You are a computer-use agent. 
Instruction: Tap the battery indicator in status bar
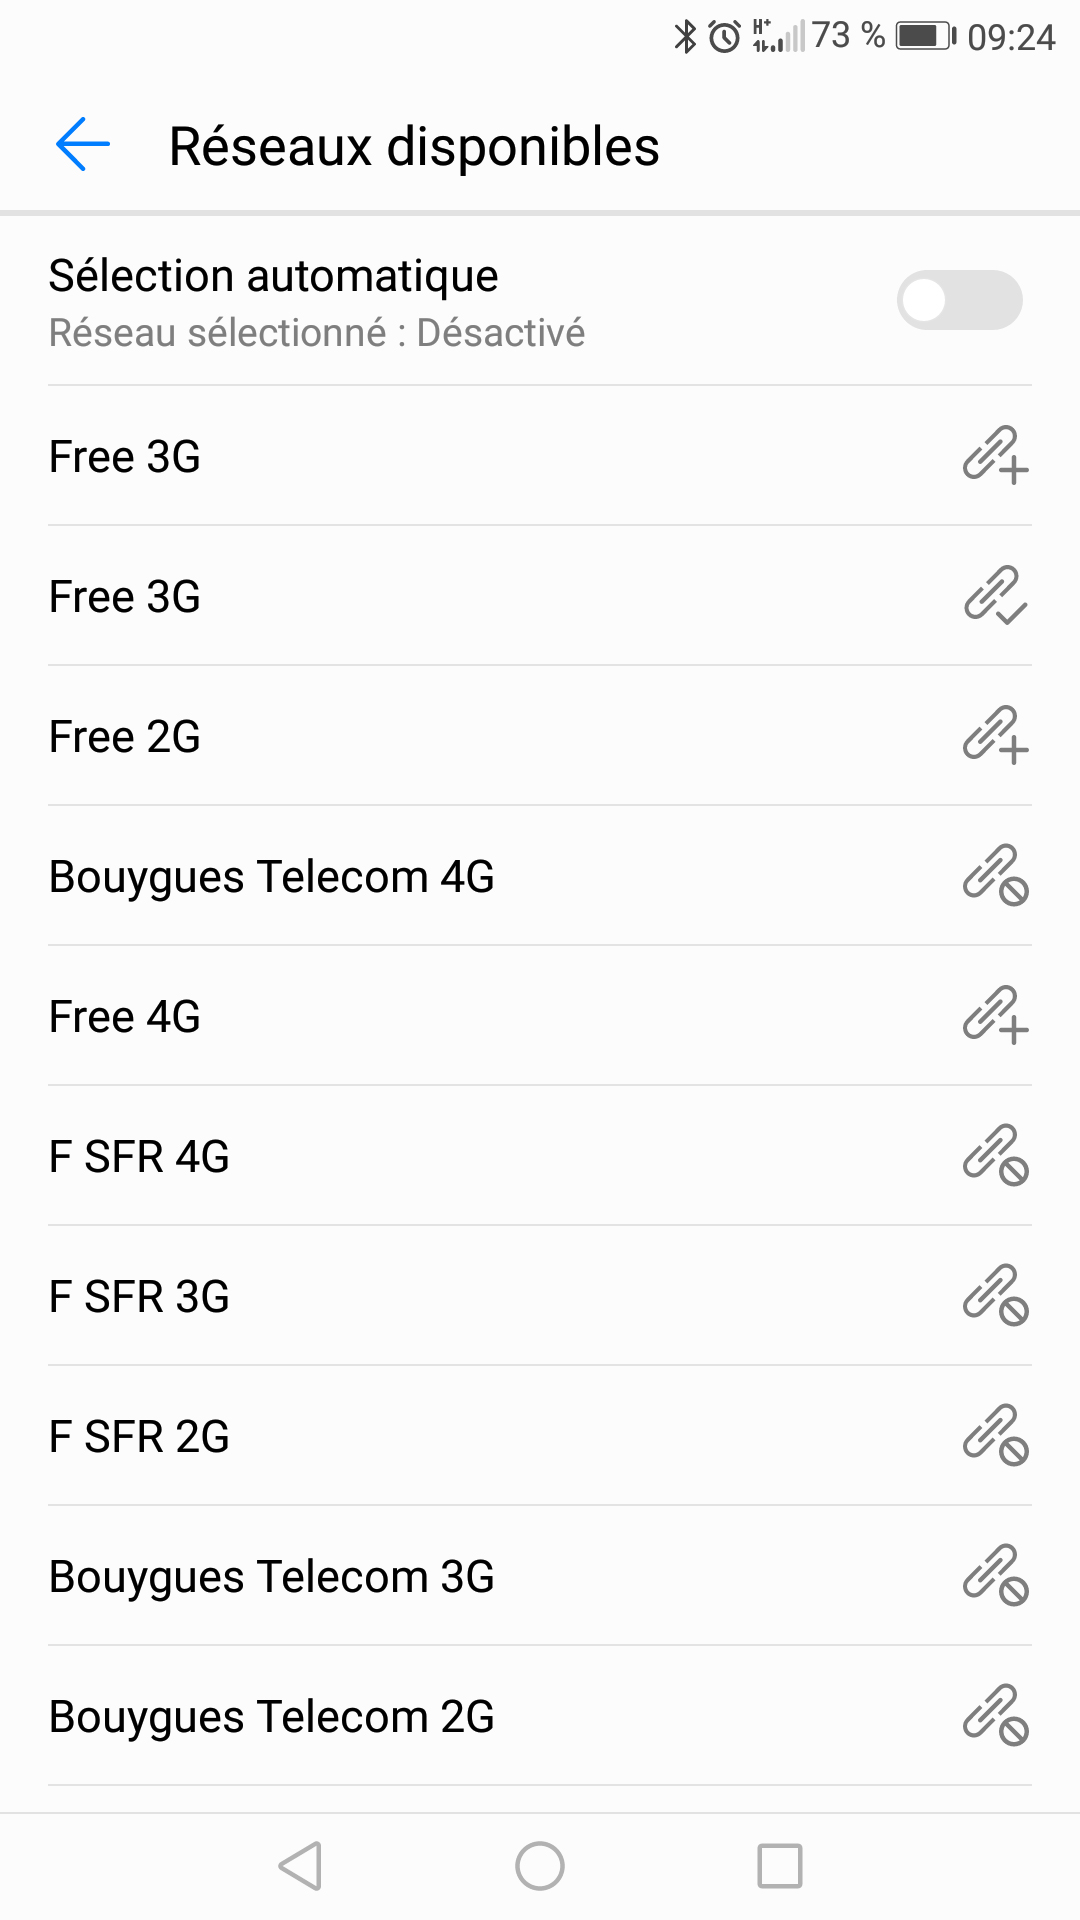tap(925, 37)
